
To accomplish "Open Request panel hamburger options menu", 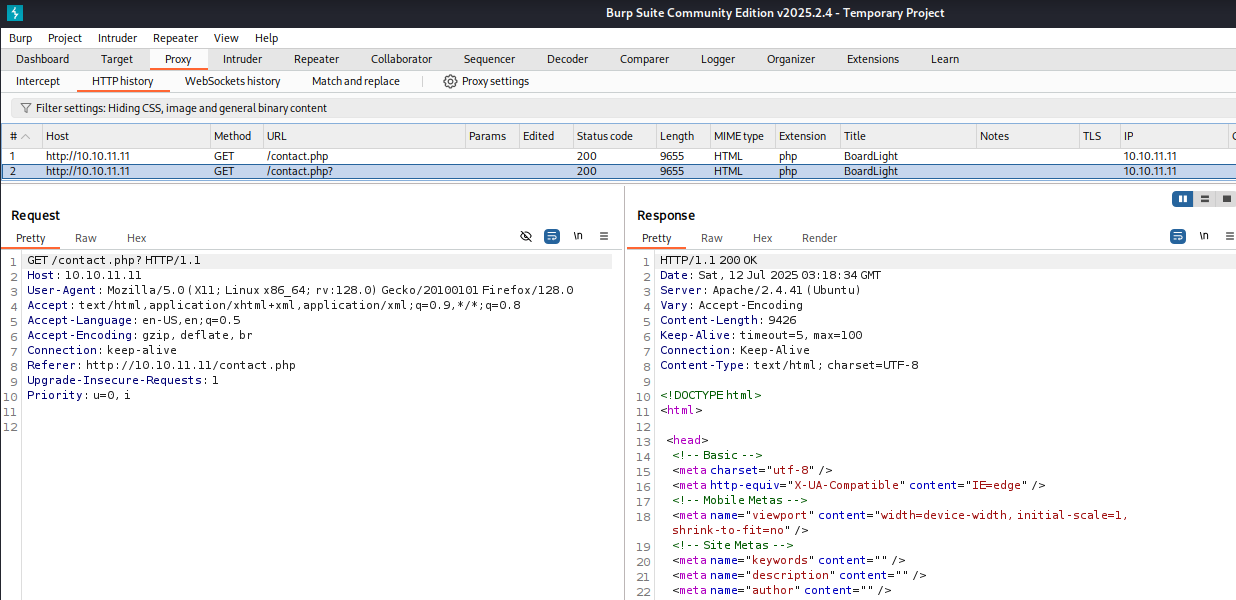I will (x=604, y=236).
